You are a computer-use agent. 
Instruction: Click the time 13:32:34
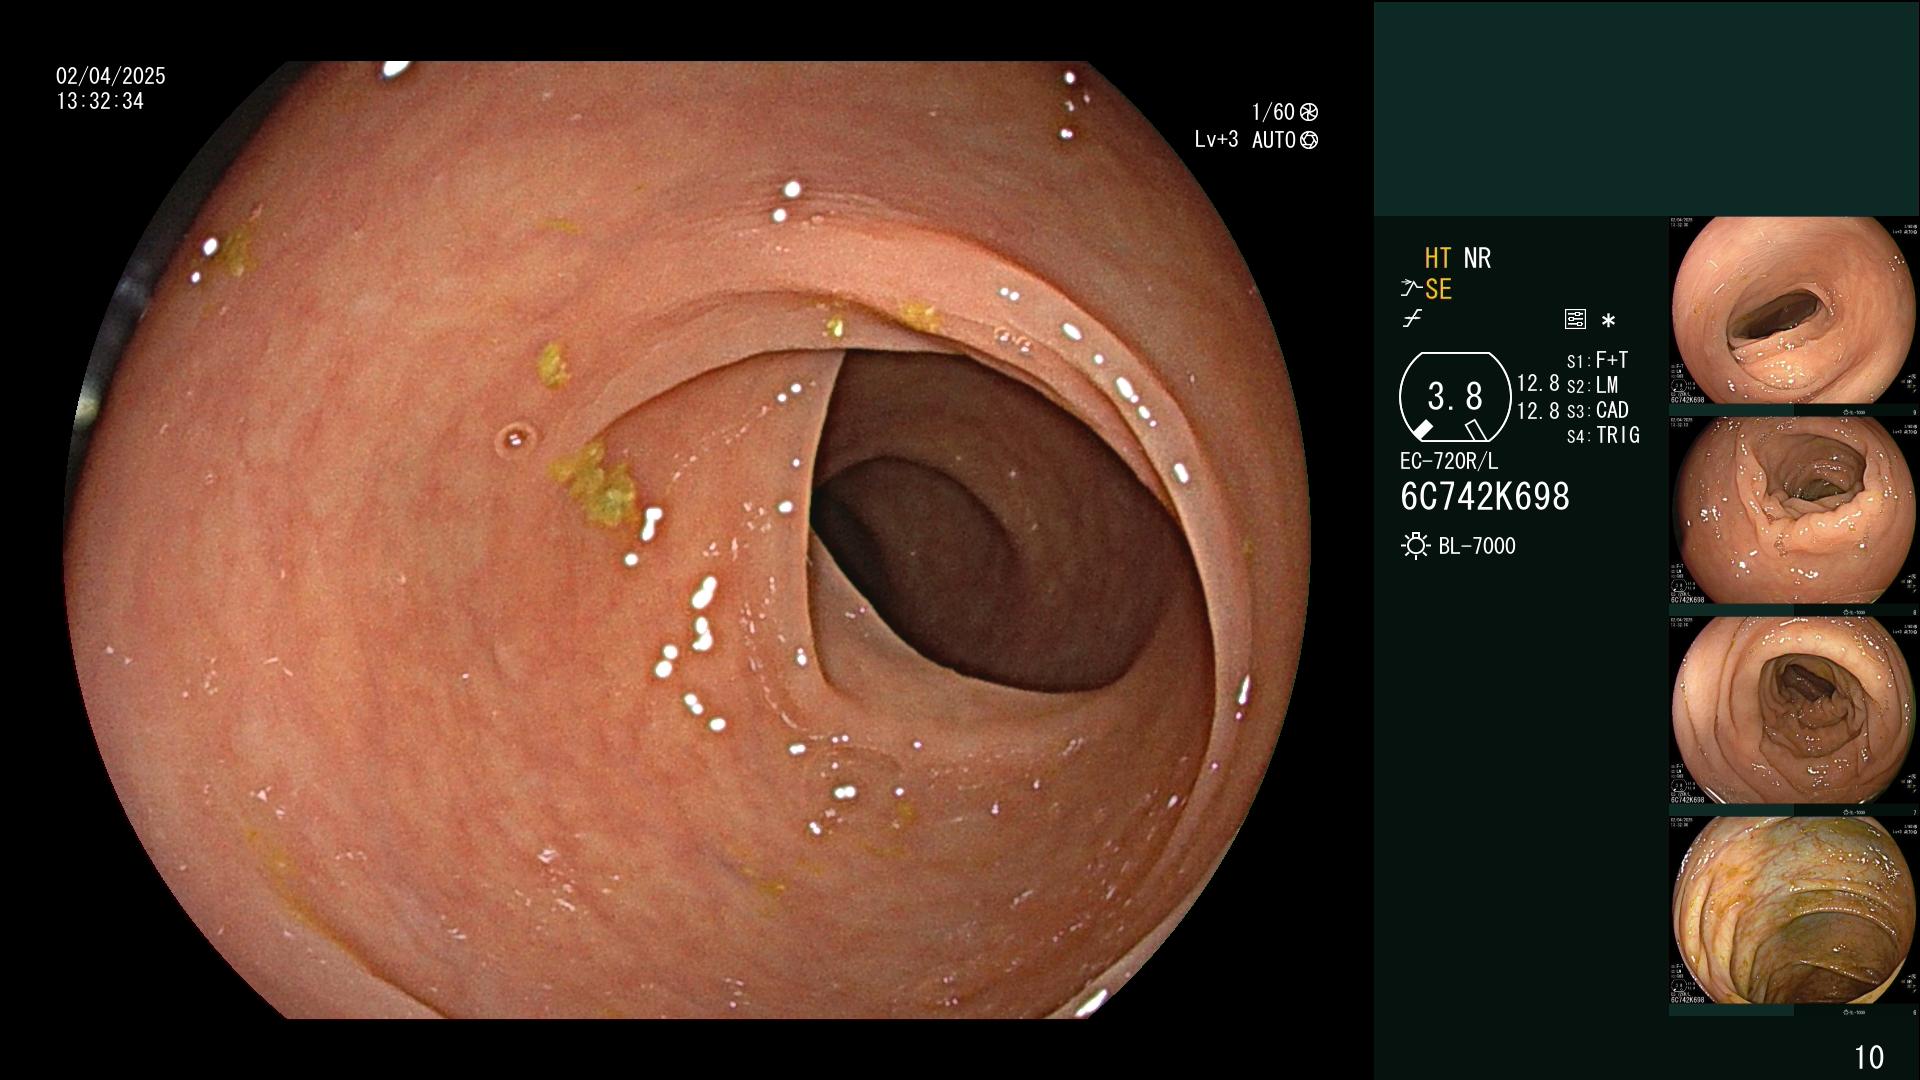pyautogui.click(x=100, y=102)
